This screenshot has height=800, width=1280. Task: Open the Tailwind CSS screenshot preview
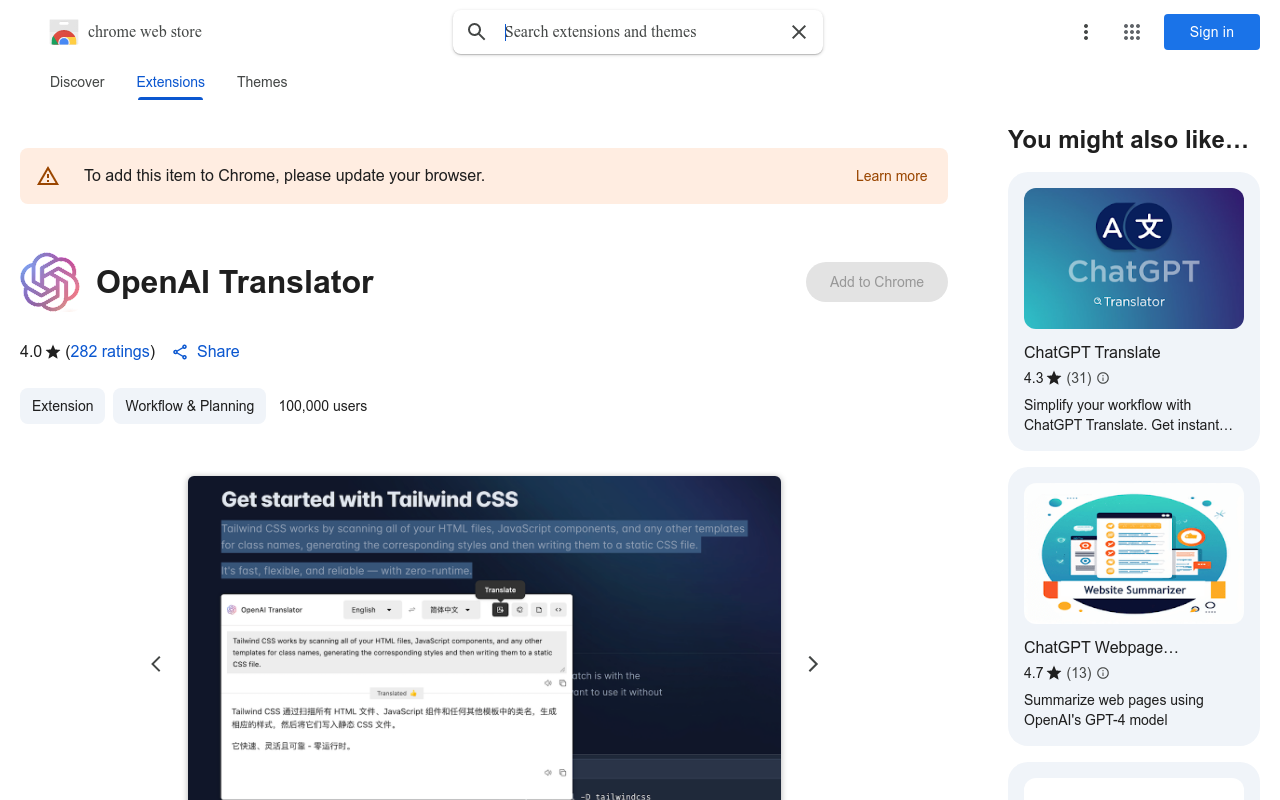point(484,638)
